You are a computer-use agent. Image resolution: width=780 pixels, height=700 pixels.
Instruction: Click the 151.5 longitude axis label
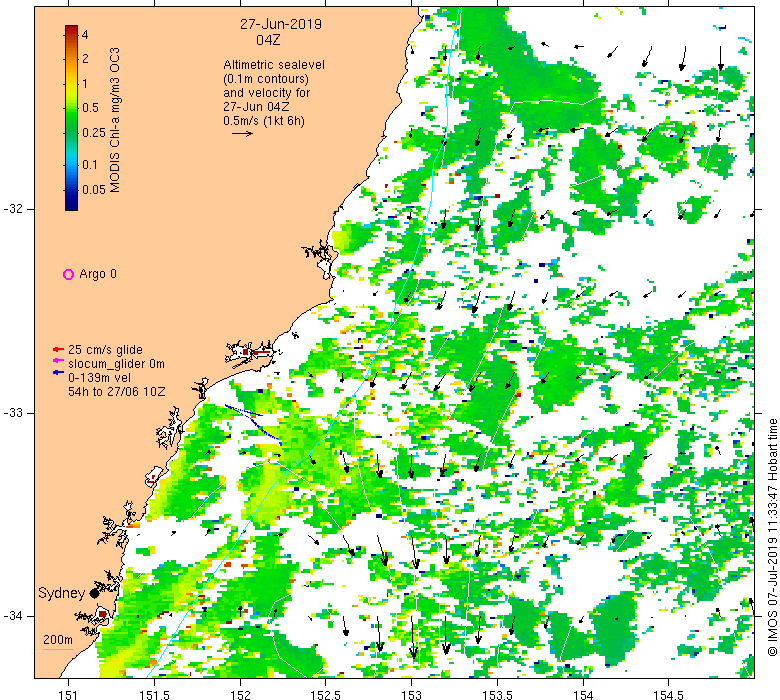tap(154, 695)
